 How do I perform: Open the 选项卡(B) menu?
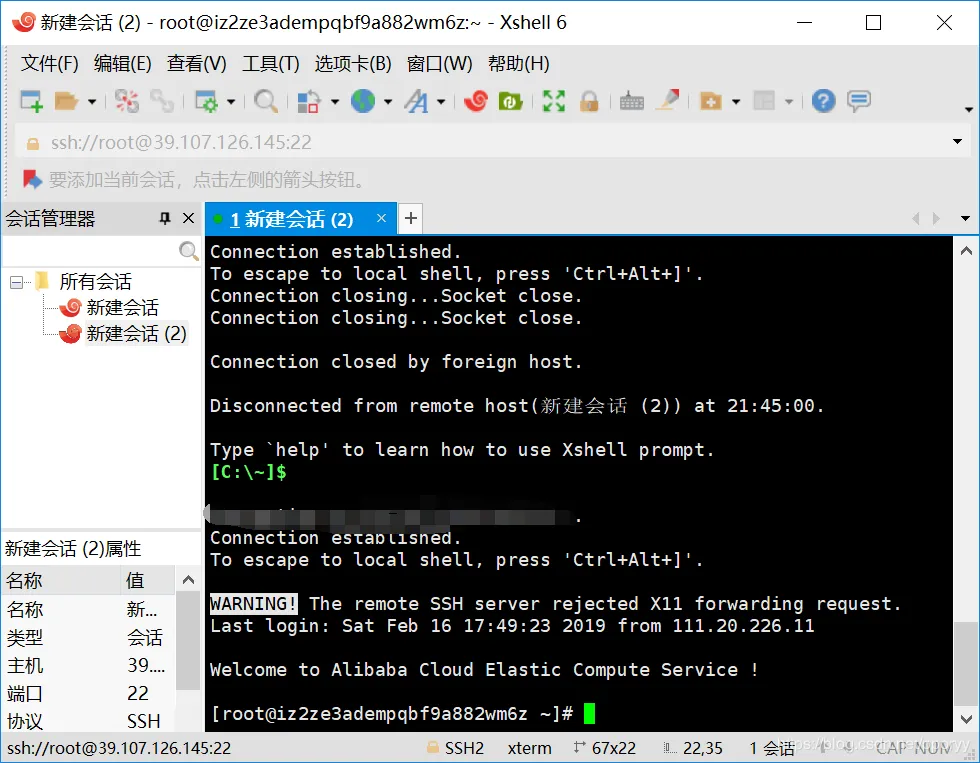point(352,64)
